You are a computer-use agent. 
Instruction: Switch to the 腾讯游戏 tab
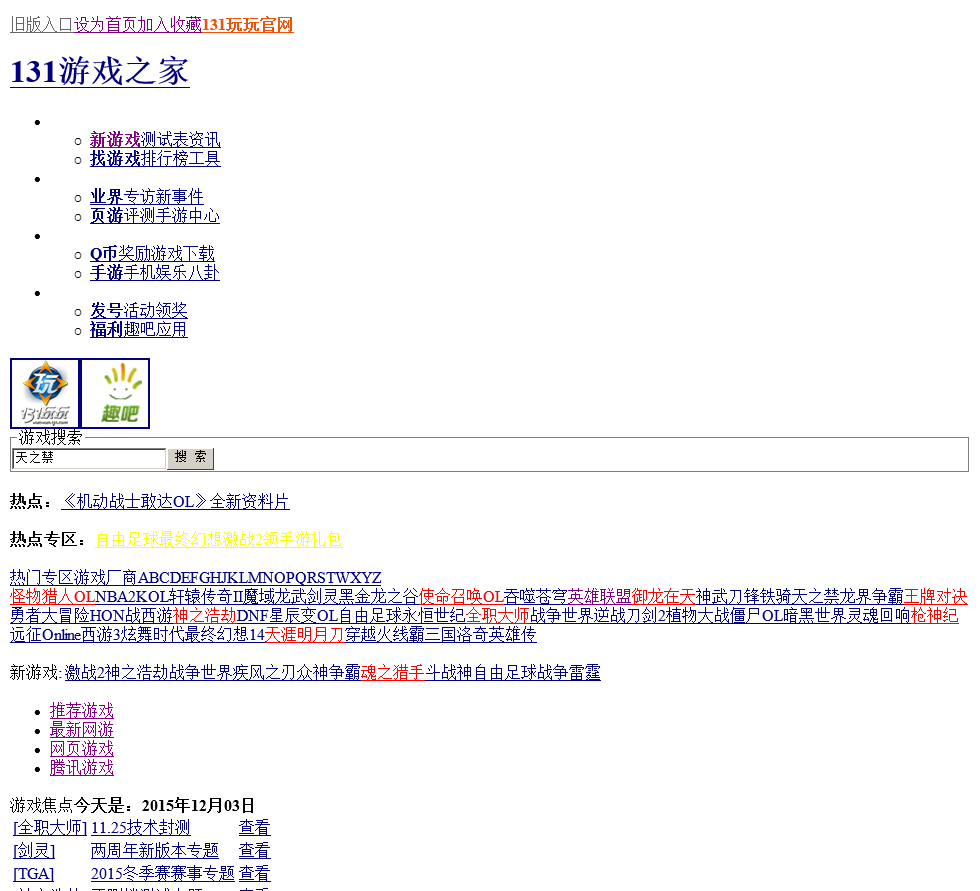(x=82, y=768)
